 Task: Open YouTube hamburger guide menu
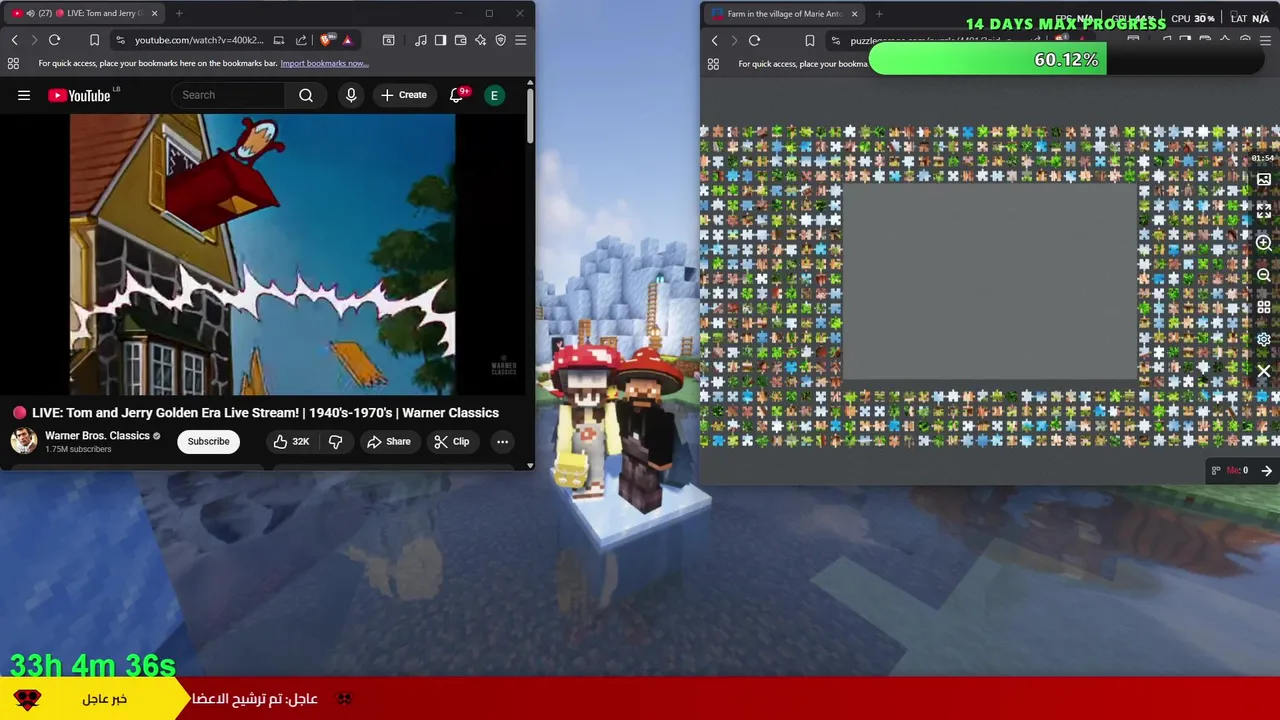[24, 95]
